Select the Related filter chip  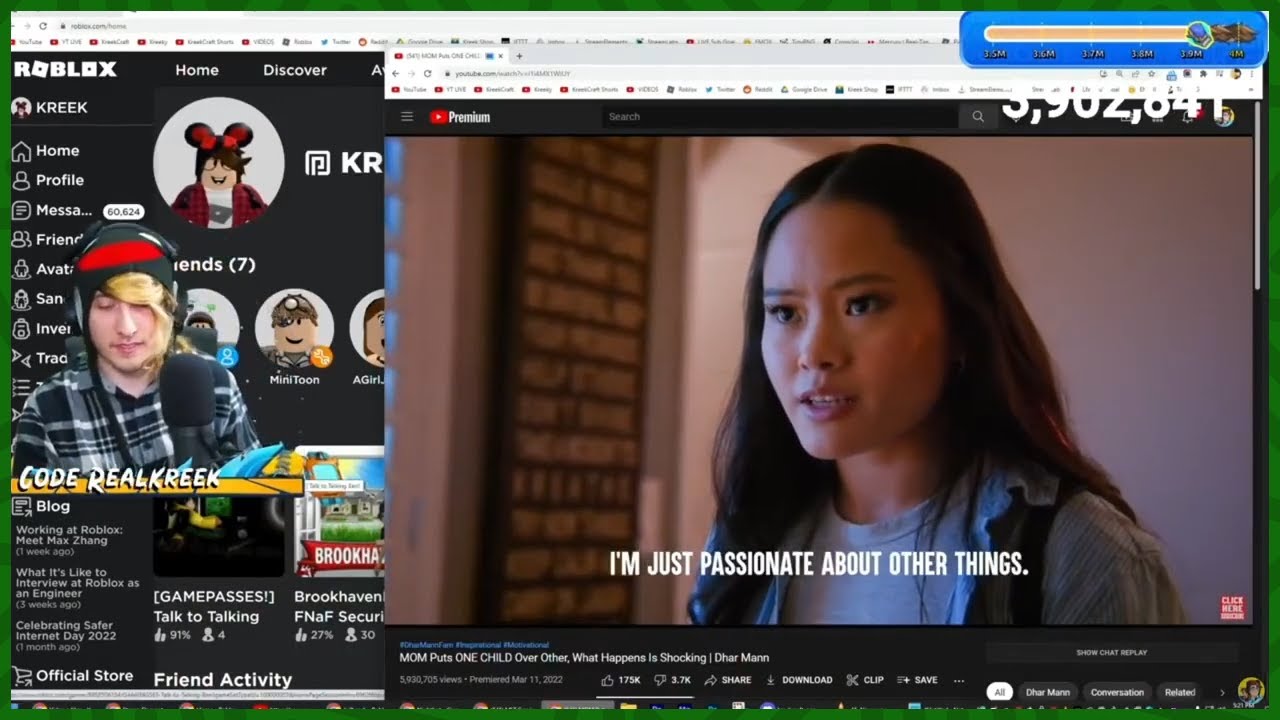pos(1180,692)
